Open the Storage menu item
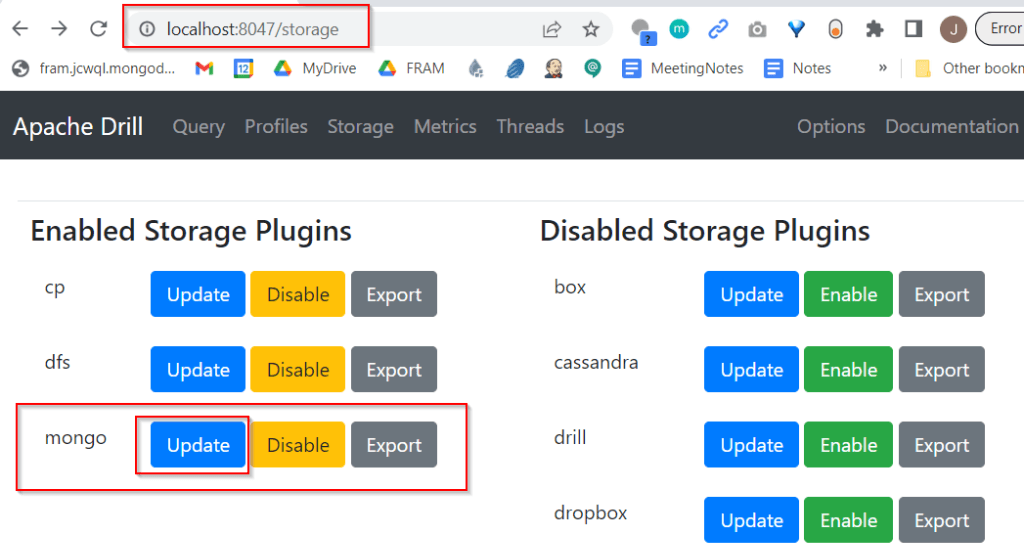 click(x=360, y=126)
